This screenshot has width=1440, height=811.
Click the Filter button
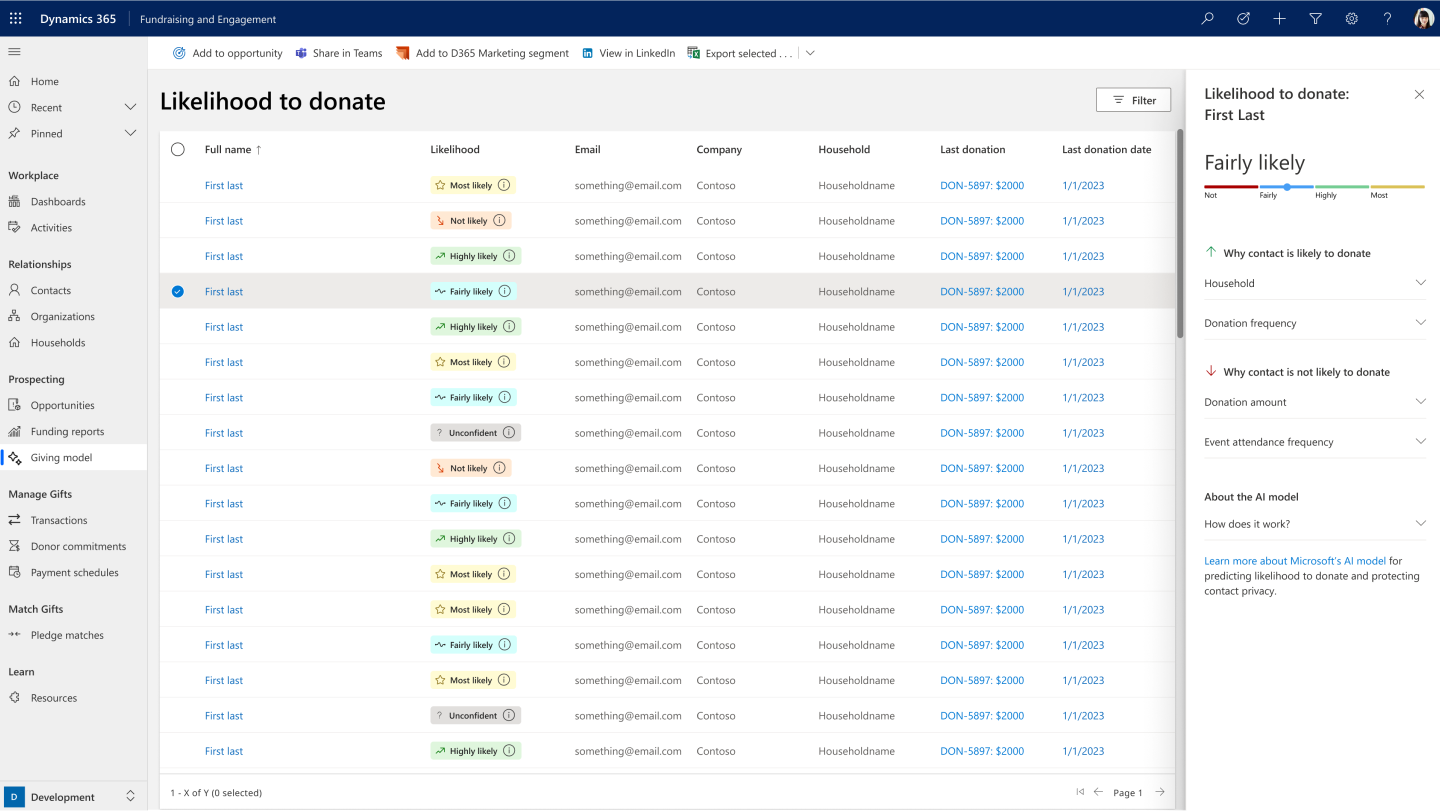(x=1133, y=100)
